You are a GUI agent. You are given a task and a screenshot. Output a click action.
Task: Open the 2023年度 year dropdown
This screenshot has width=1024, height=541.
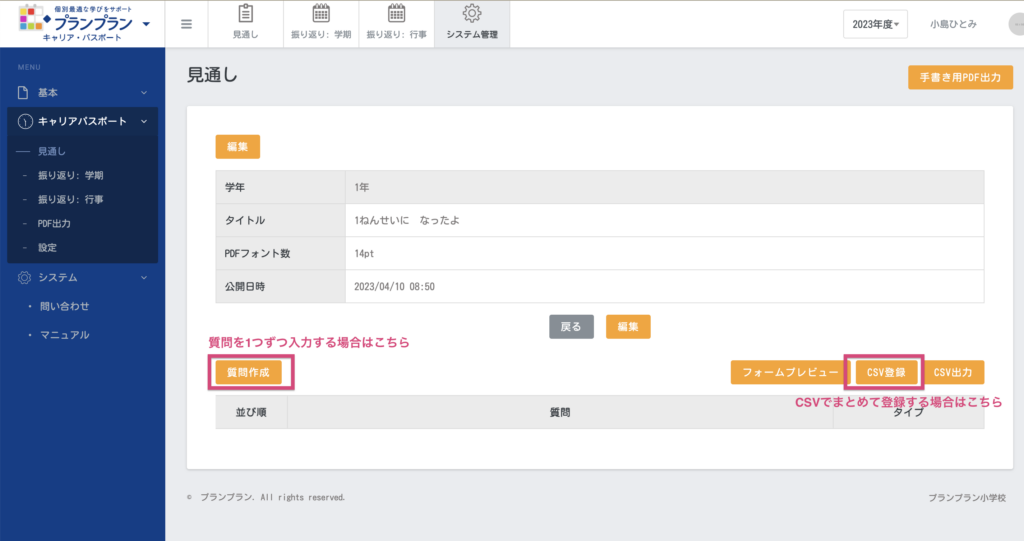point(875,24)
